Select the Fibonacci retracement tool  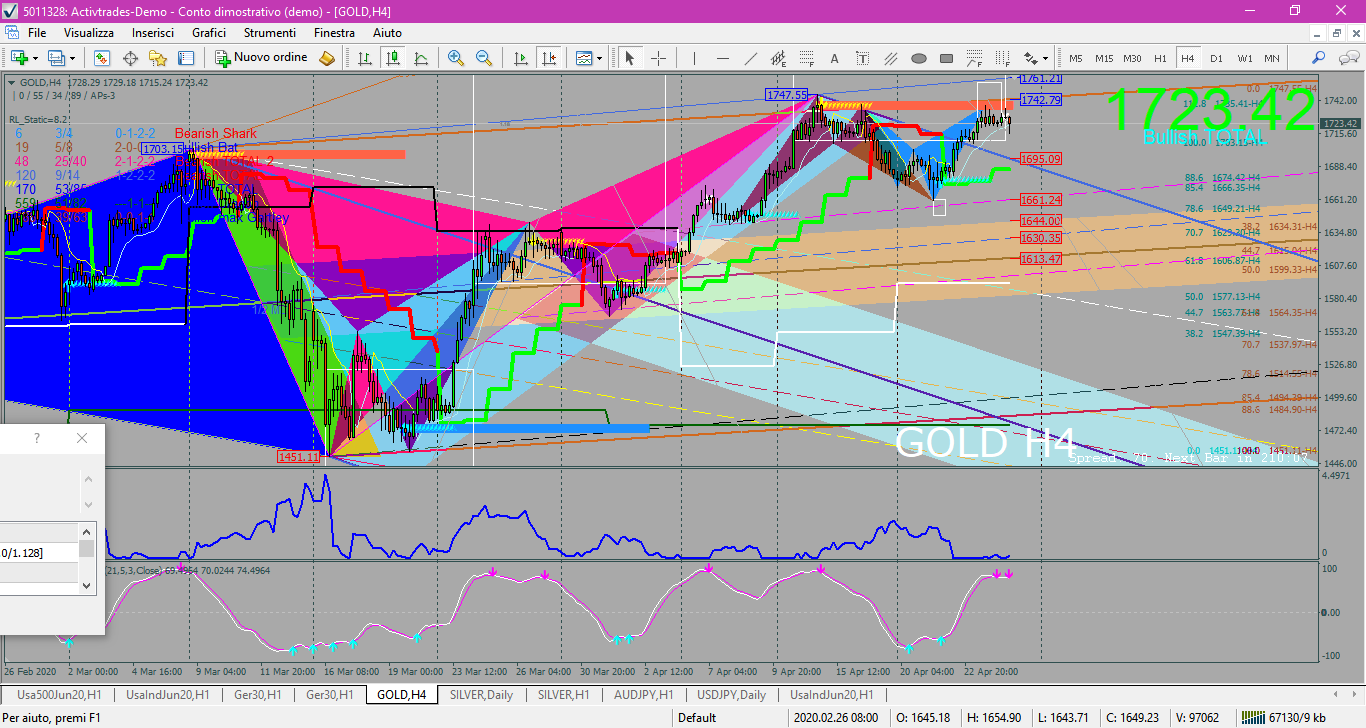pyautogui.click(x=806, y=58)
